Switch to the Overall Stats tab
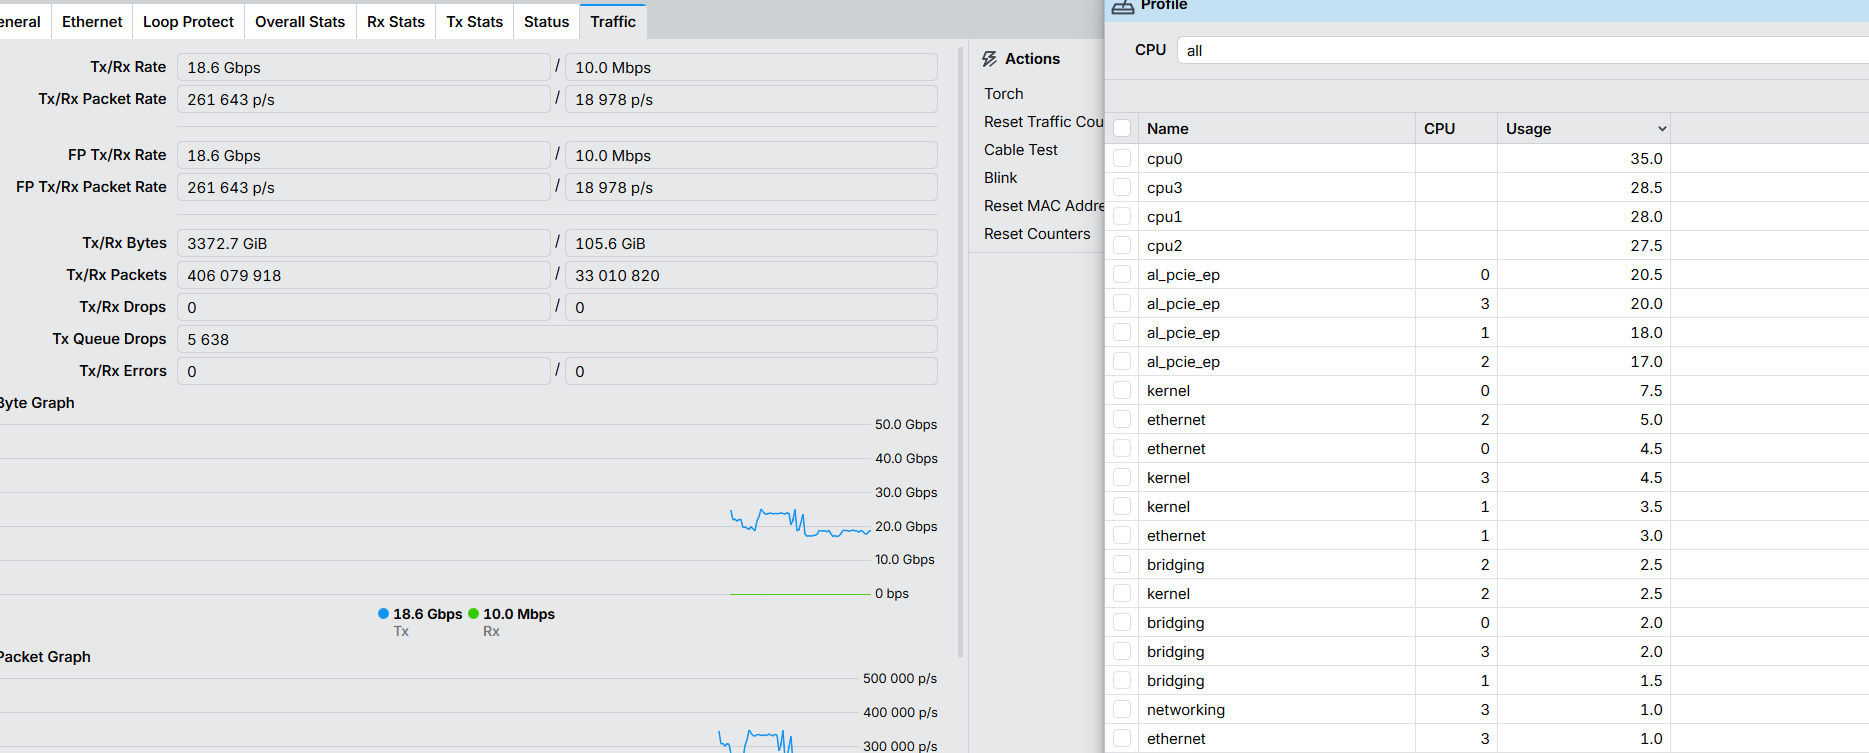 point(299,22)
